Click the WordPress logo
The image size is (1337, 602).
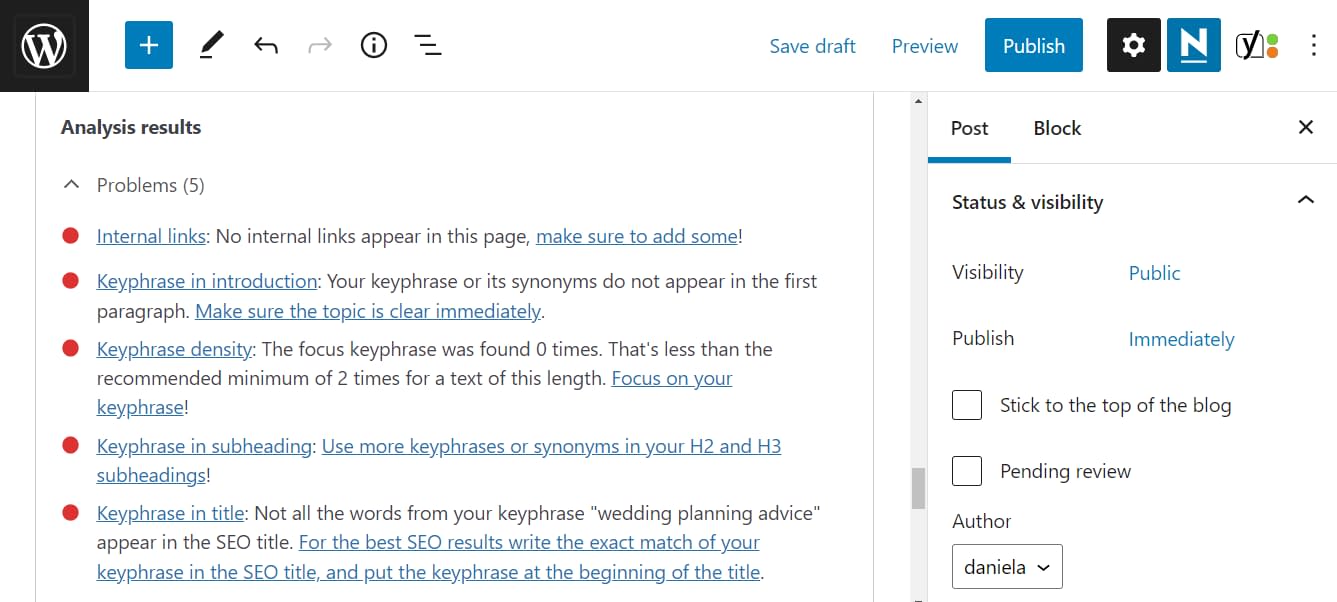coord(44,44)
